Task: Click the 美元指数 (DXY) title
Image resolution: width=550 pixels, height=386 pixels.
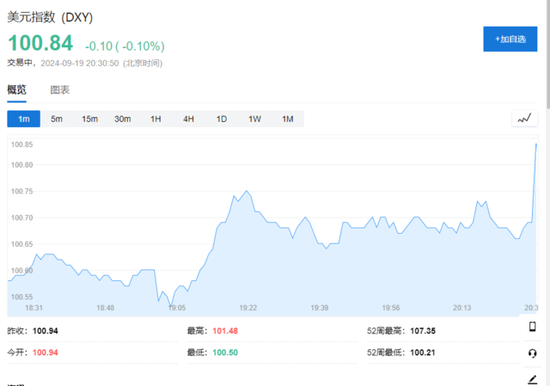Action: (50, 17)
